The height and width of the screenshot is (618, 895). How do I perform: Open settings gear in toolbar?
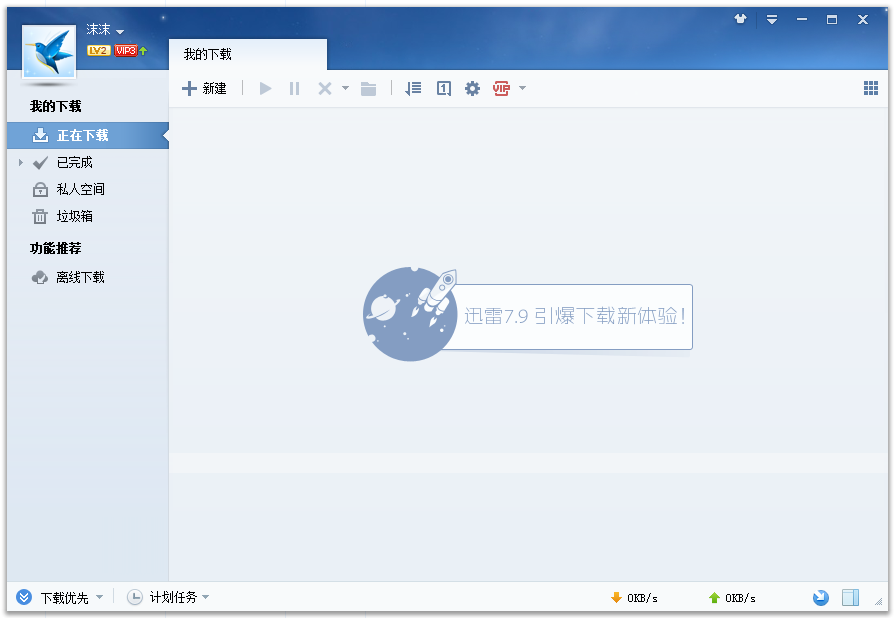point(473,88)
